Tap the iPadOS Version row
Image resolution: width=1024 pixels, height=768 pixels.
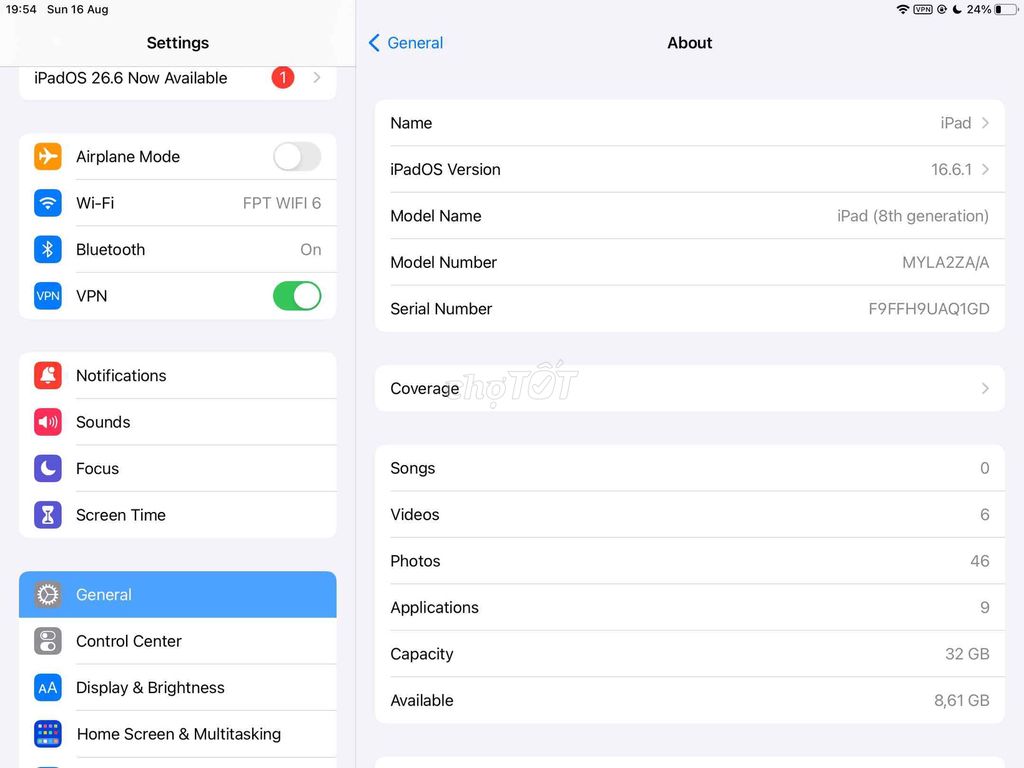690,169
